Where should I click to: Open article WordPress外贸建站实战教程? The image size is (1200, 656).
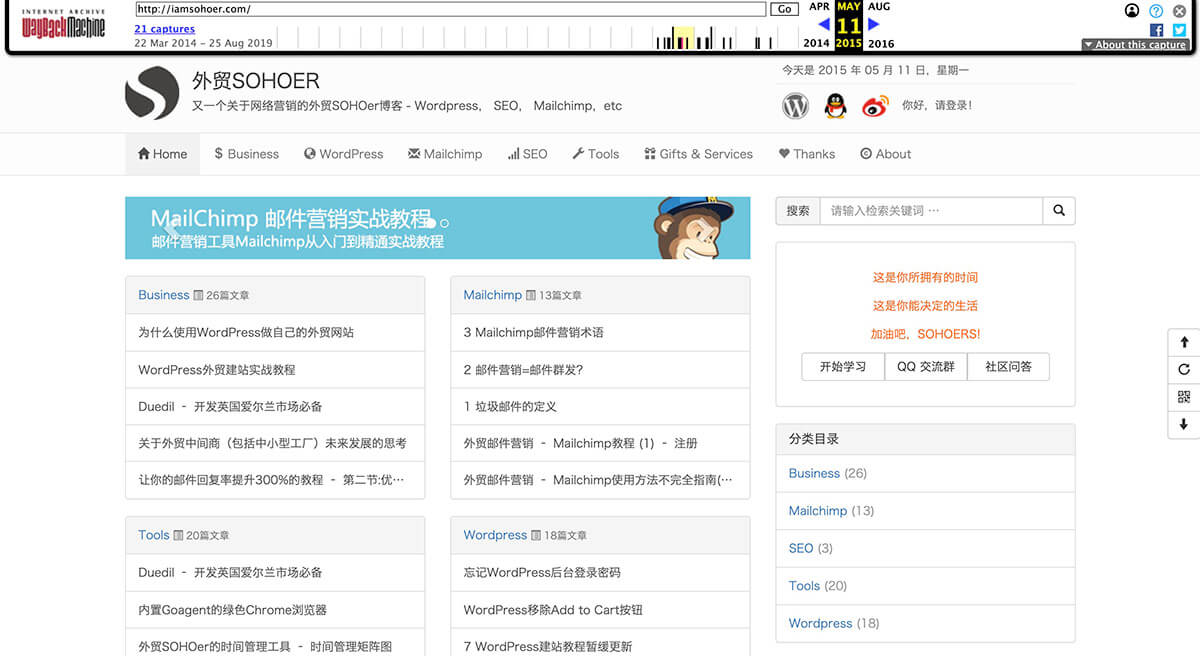[217, 370]
